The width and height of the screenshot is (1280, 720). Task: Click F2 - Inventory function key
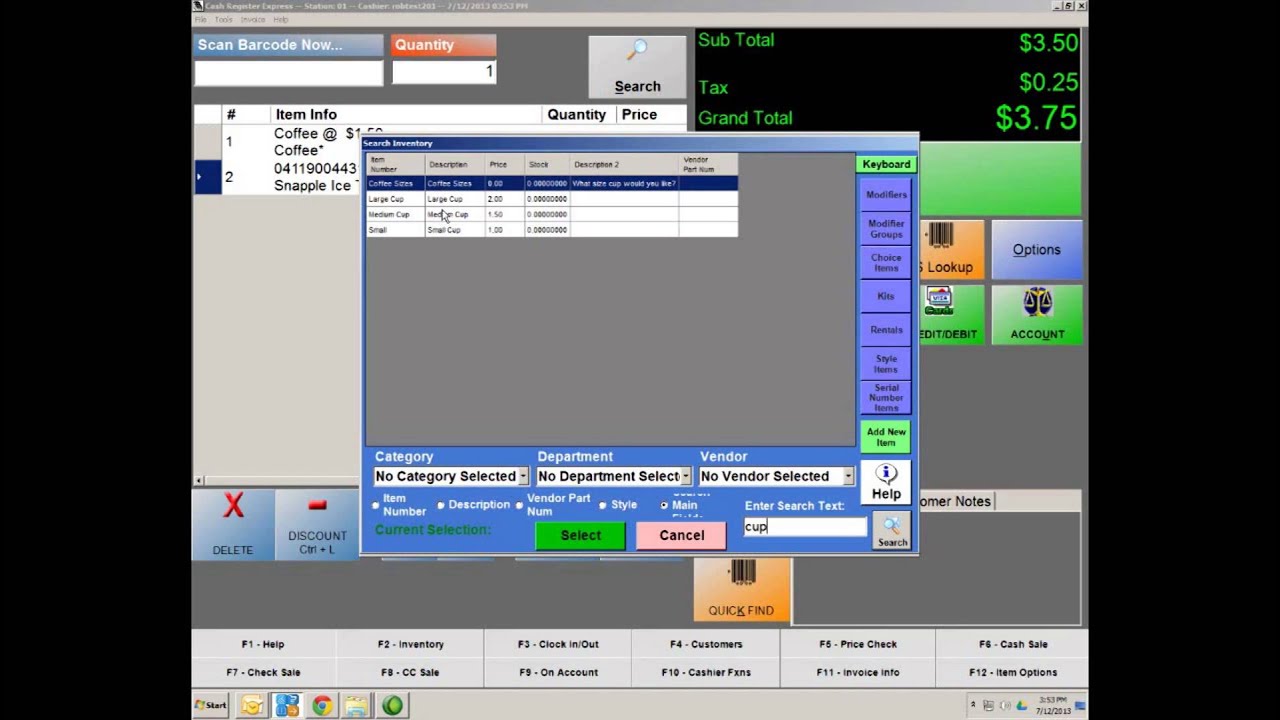tap(411, 644)
